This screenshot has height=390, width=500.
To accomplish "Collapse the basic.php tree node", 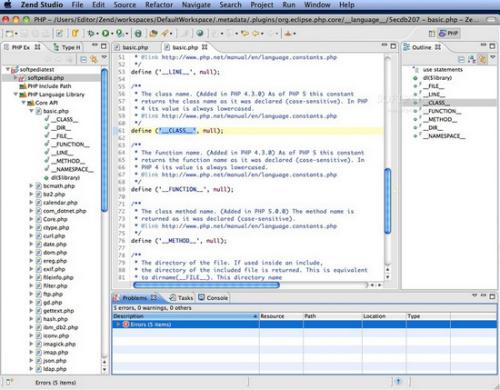I will point(31,111).
